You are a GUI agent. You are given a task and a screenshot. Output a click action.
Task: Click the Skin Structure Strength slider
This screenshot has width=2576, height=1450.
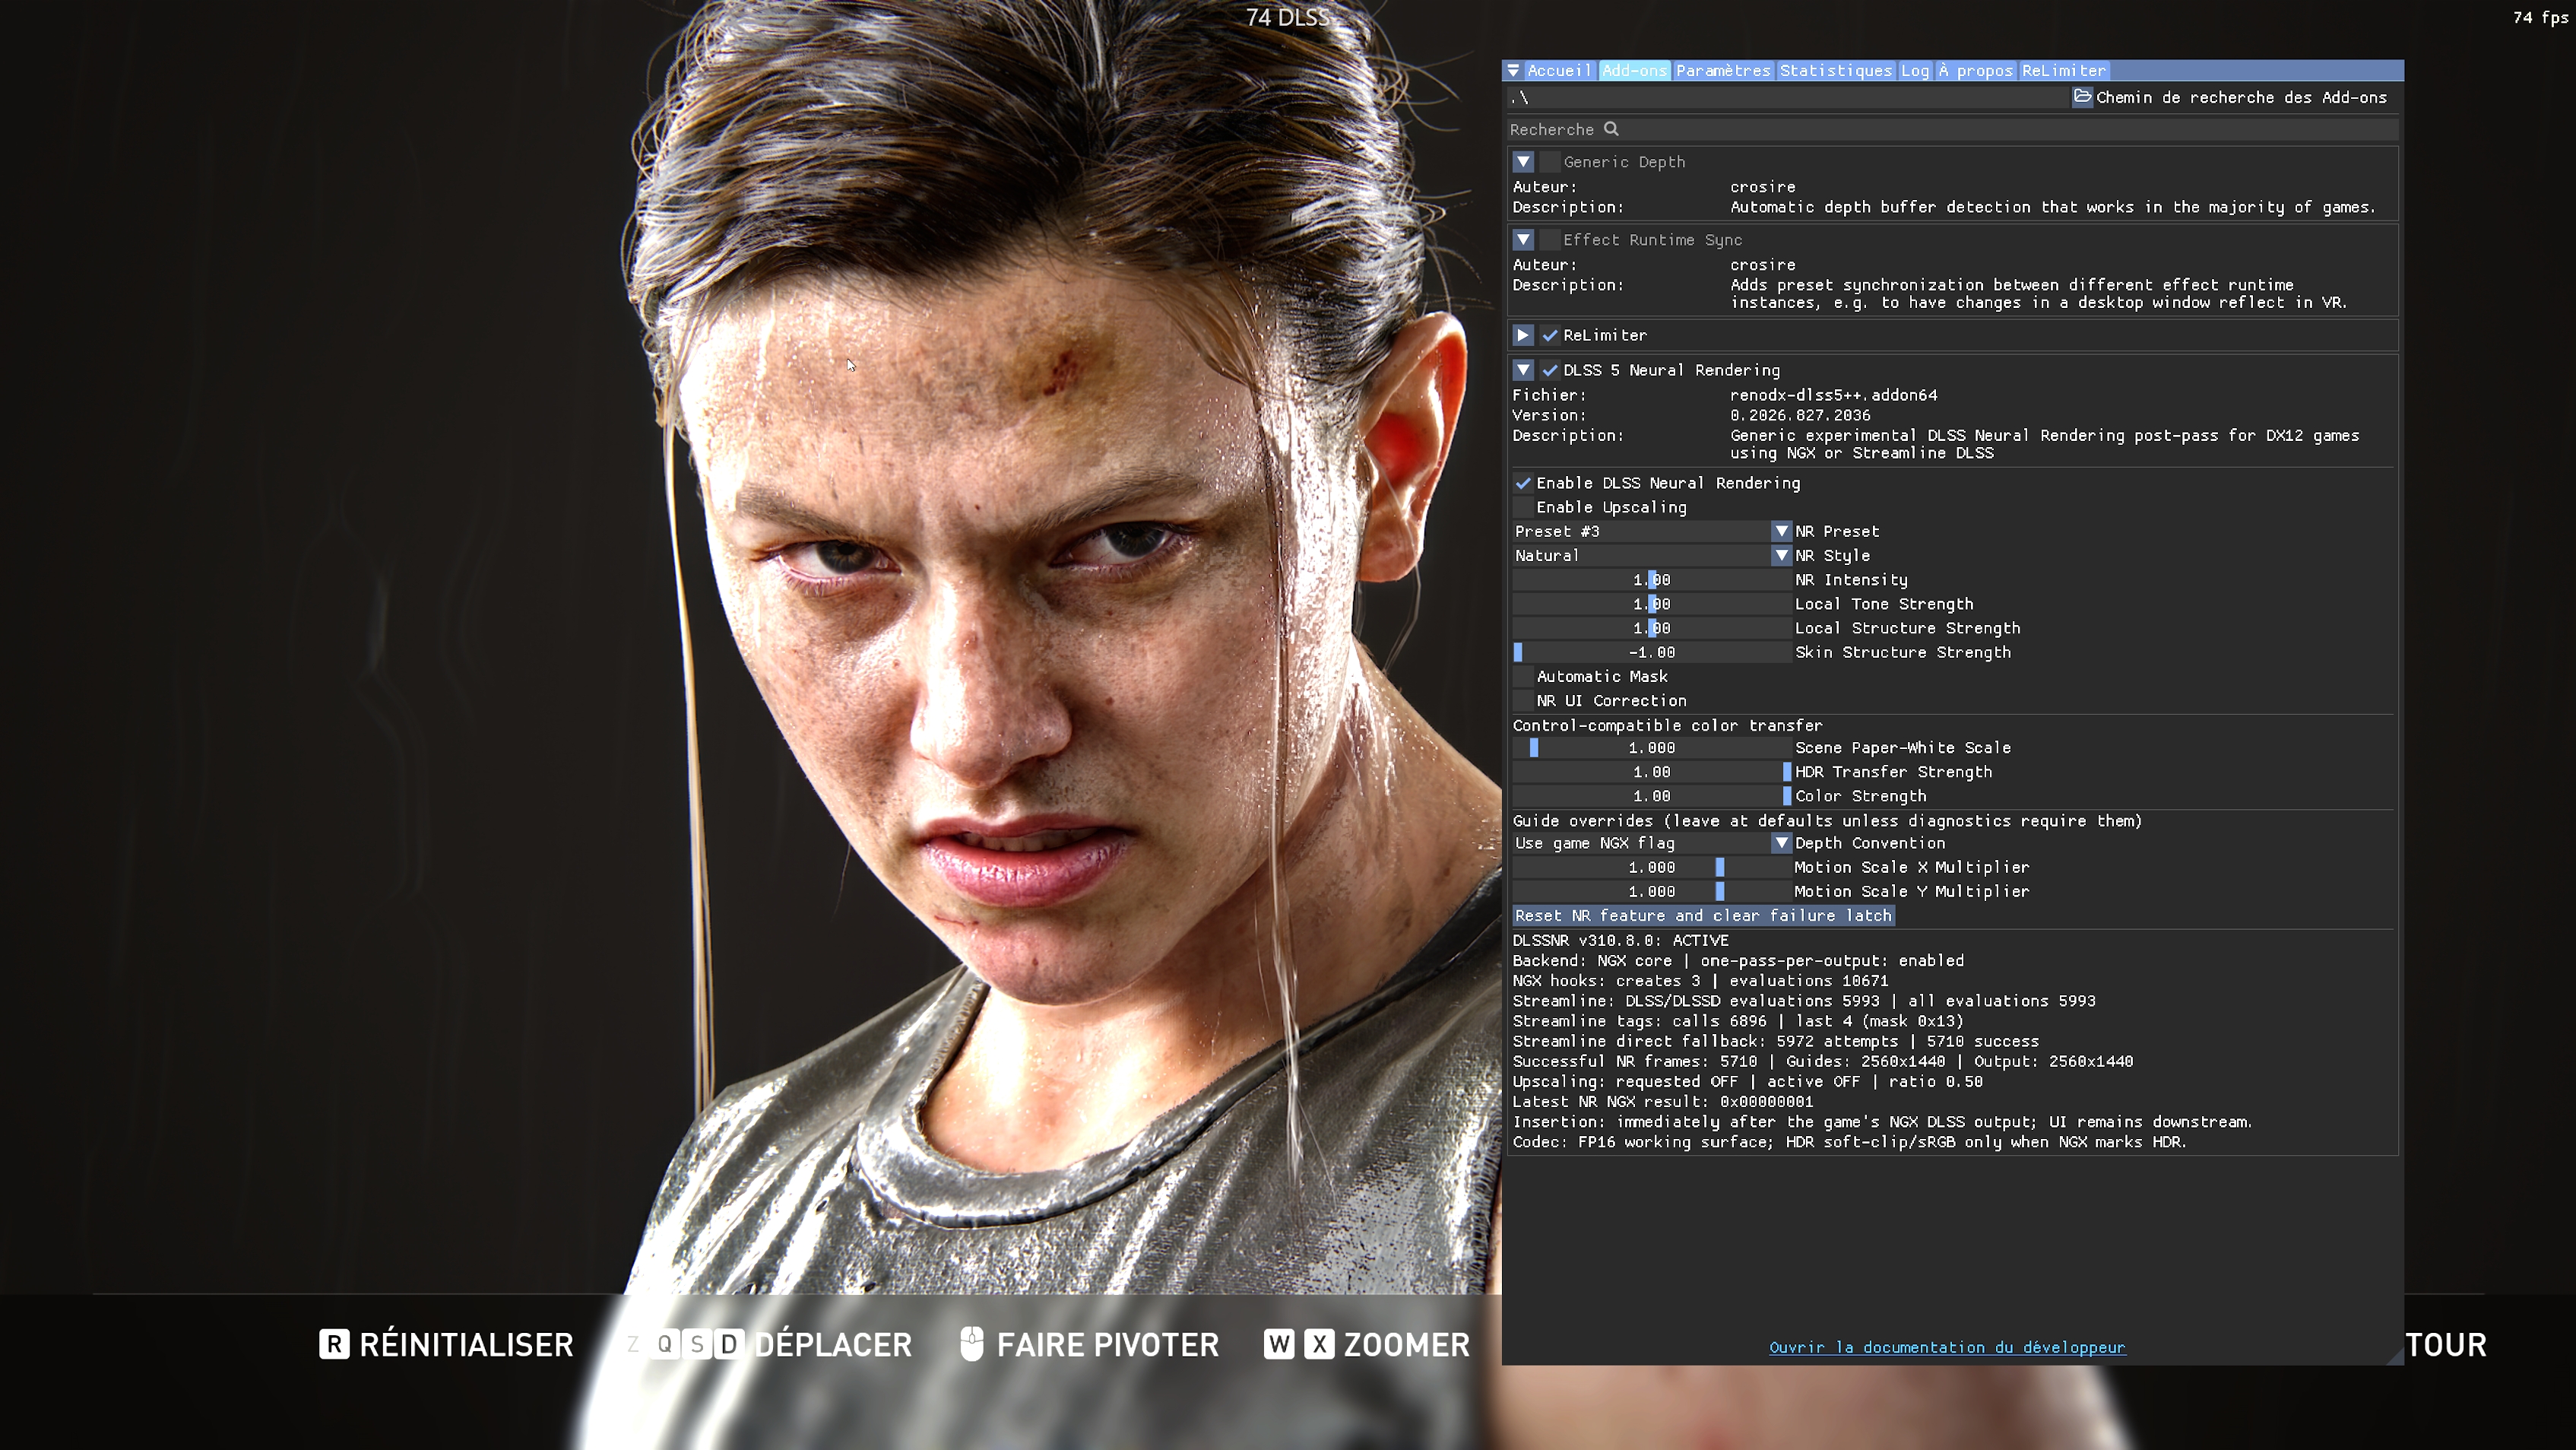(1651, 652)
